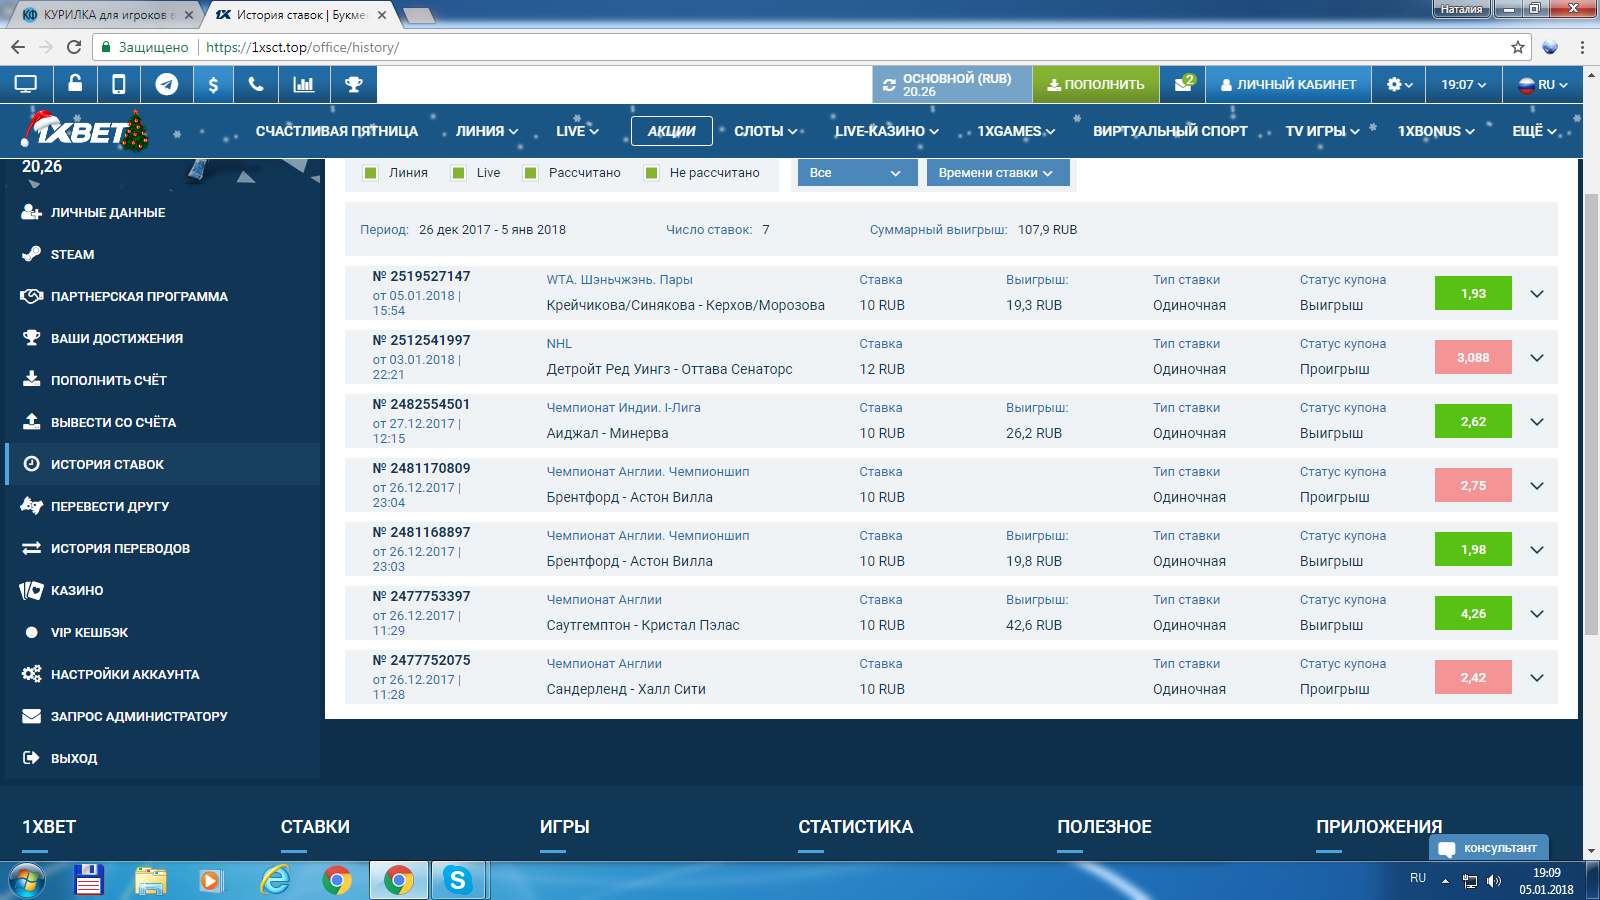Click the green 1,93 odds badge
This screenshot has height=900, width=1600.
(1473, 294)
